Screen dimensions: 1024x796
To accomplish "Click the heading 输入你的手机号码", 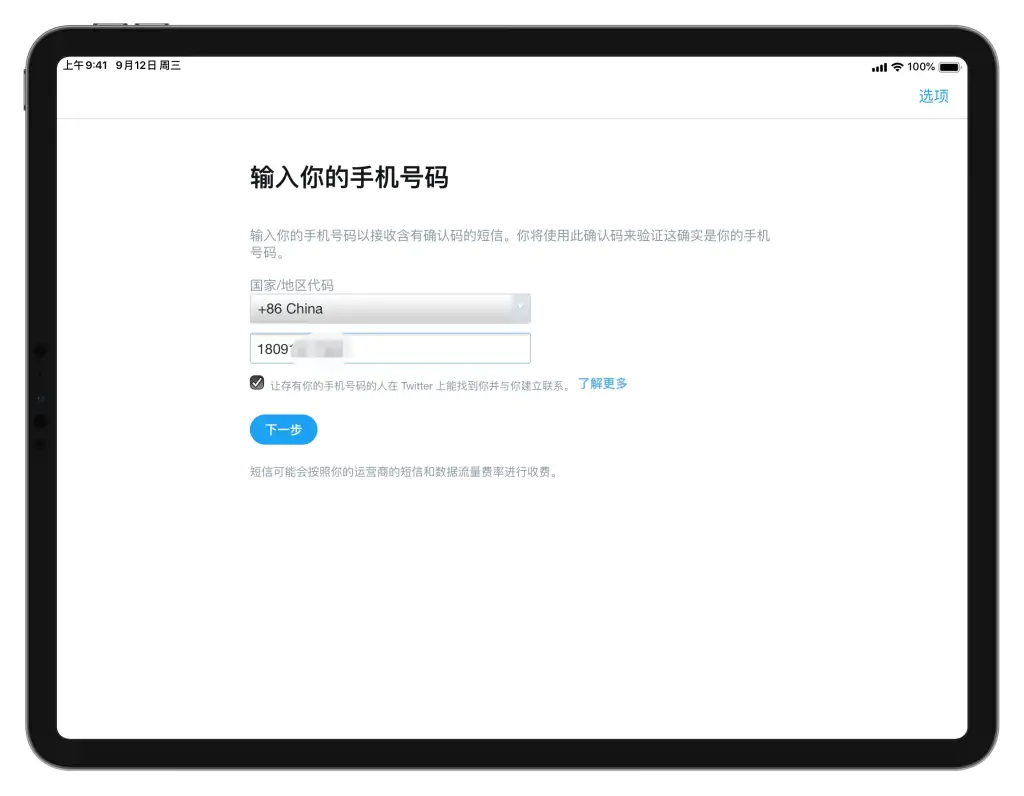I will tap(349, 177).
